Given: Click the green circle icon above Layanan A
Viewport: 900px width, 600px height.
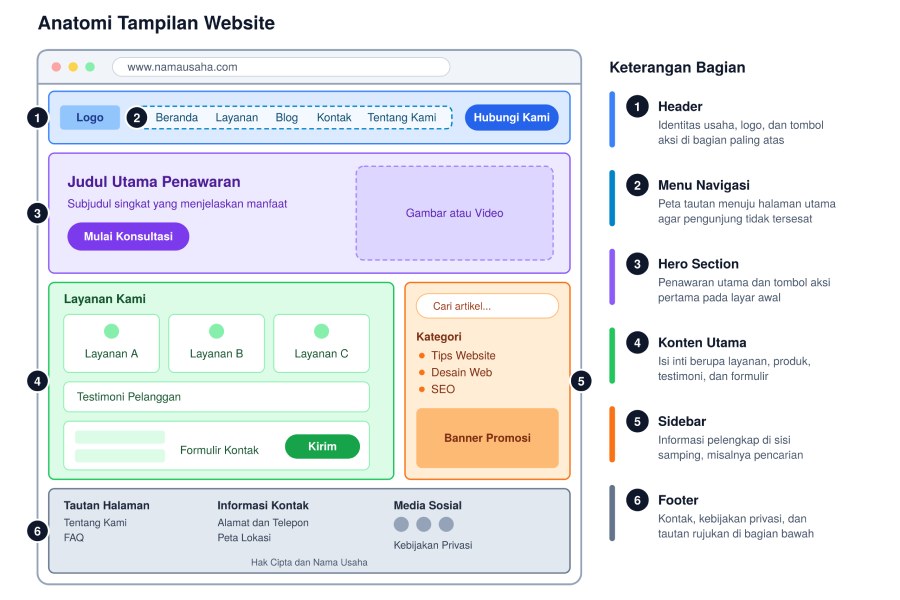Looking at the screenshot, I should click(x=111, y=331).
